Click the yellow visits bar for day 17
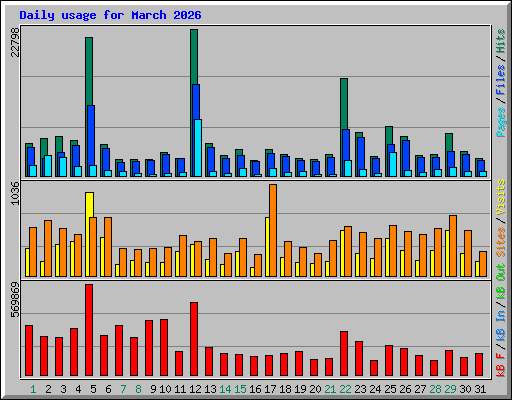Screen dimensions: 512x400 coord(267,247)
